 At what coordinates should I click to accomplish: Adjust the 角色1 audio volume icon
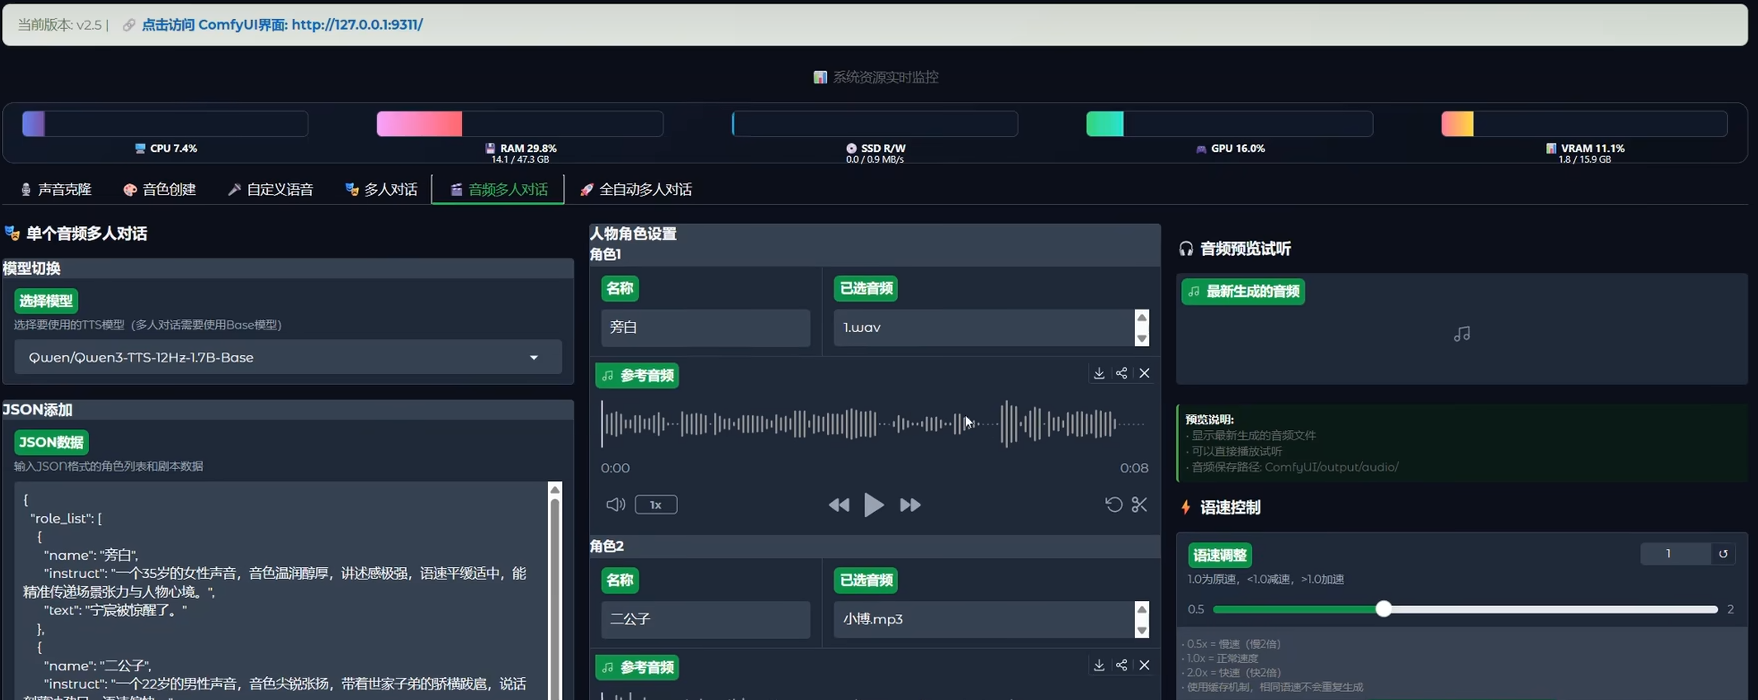pyautogui.click(x=616, y=505)
